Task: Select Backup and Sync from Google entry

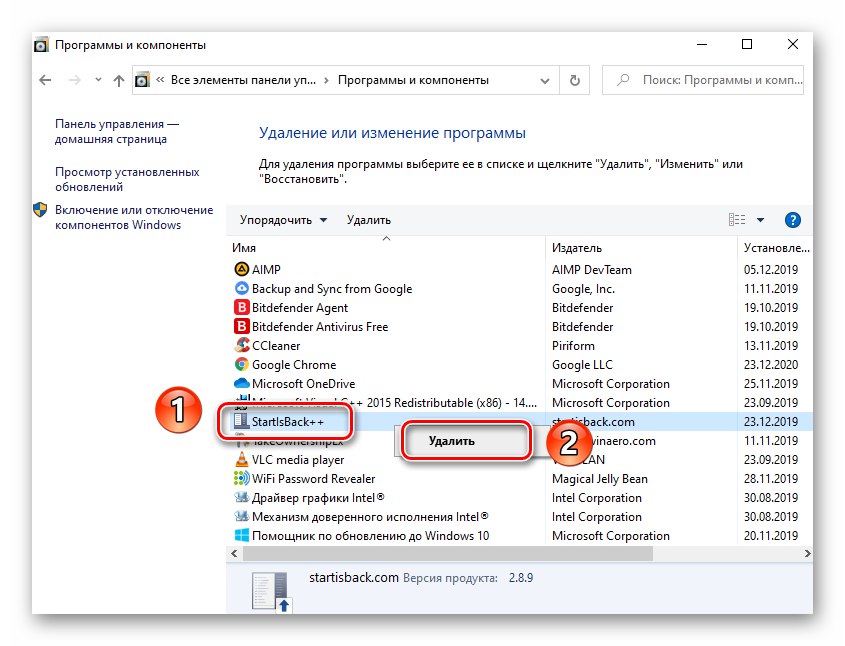Action: click(332, 289)
